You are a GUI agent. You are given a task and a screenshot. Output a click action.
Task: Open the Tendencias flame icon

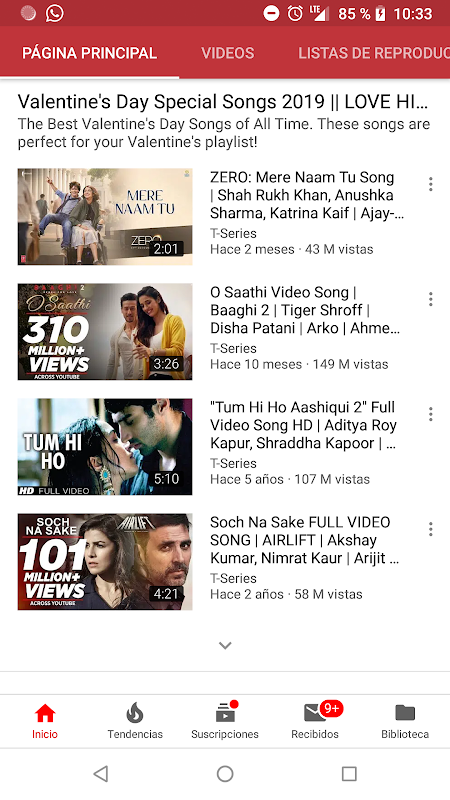pos(135,713)
